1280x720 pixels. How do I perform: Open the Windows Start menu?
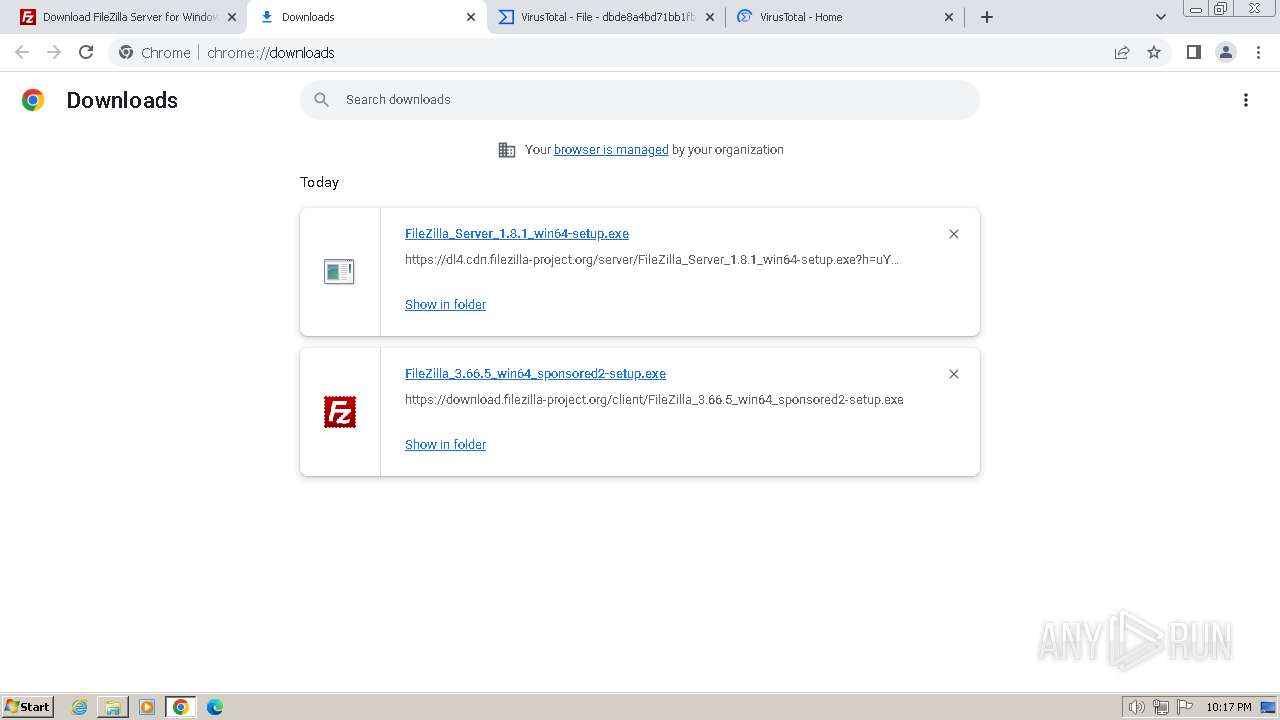click(x=28, y=706)
